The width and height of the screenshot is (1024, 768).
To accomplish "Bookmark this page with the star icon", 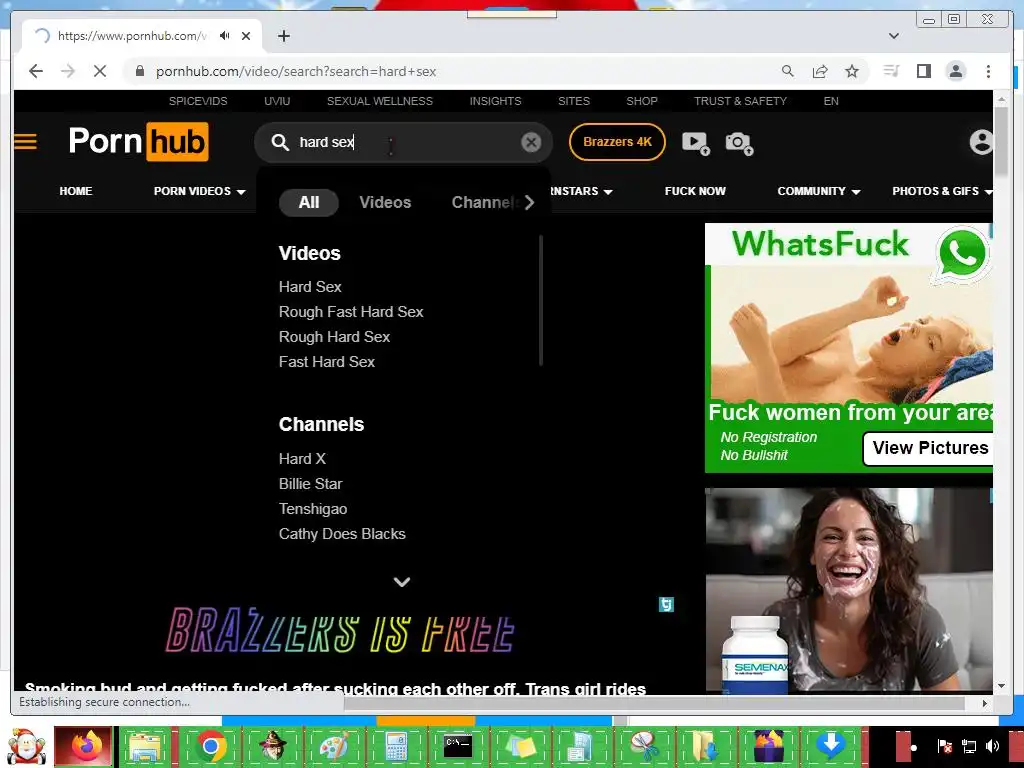I will 852,71.
